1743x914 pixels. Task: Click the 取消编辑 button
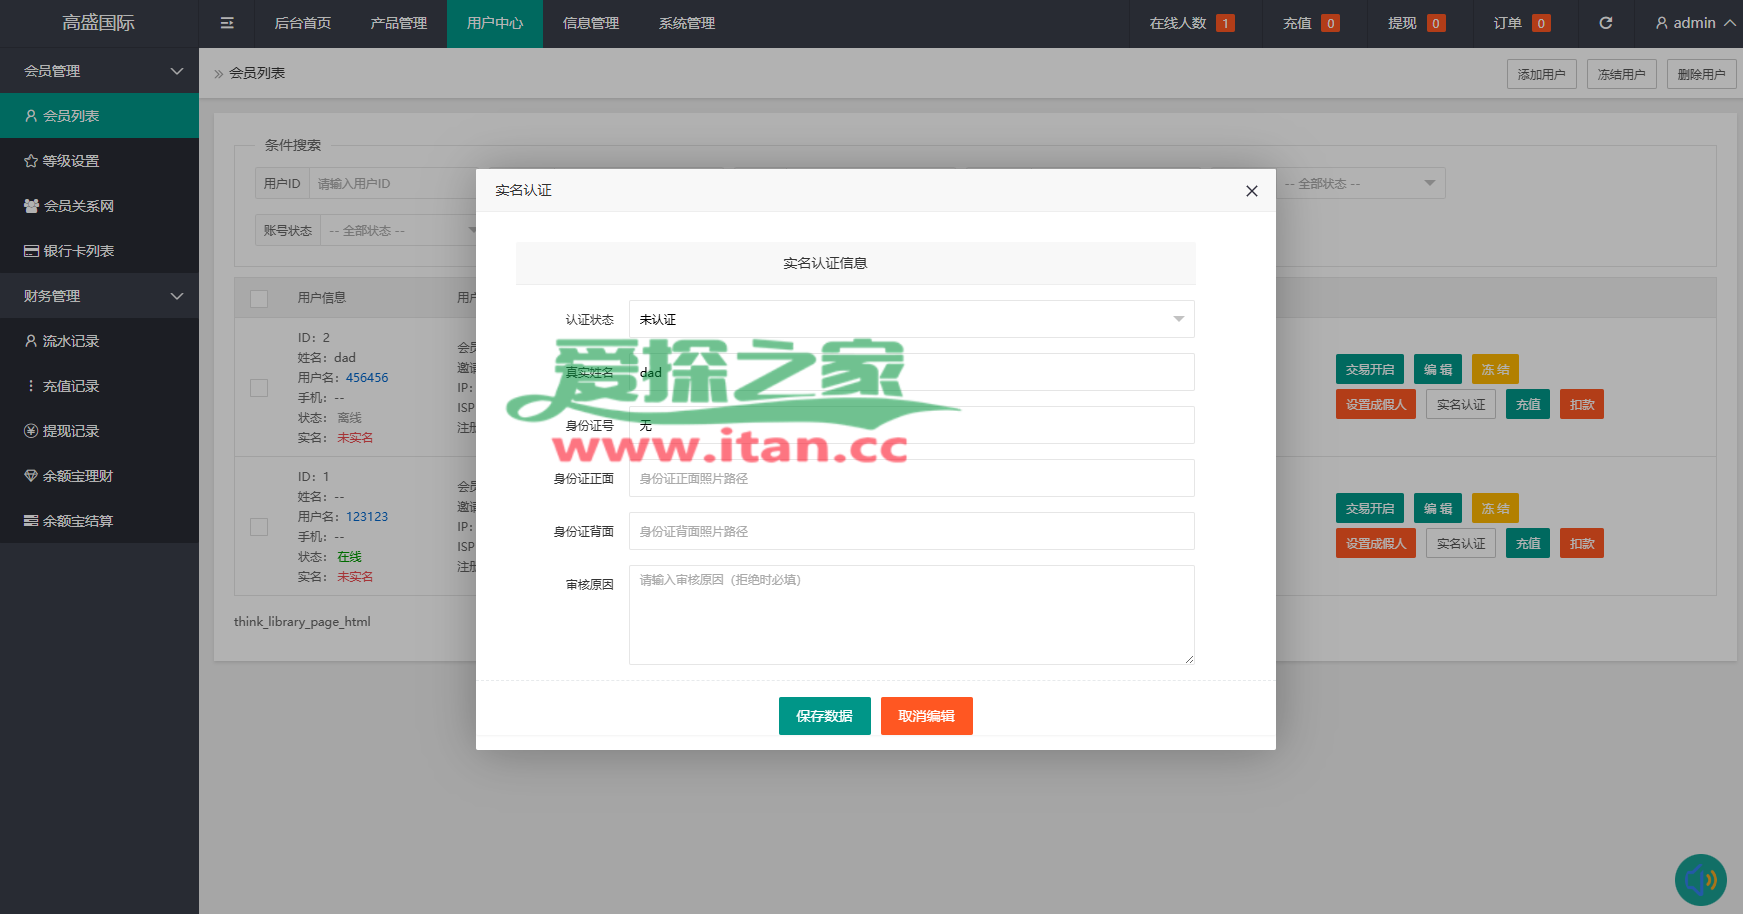click(926, 716)
